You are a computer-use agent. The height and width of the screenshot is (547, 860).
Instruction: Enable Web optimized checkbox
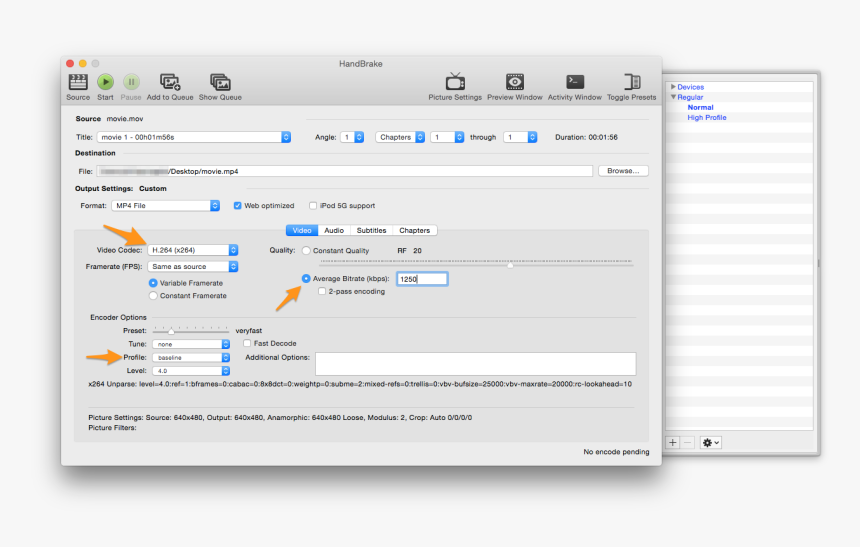tap(237, 206)
